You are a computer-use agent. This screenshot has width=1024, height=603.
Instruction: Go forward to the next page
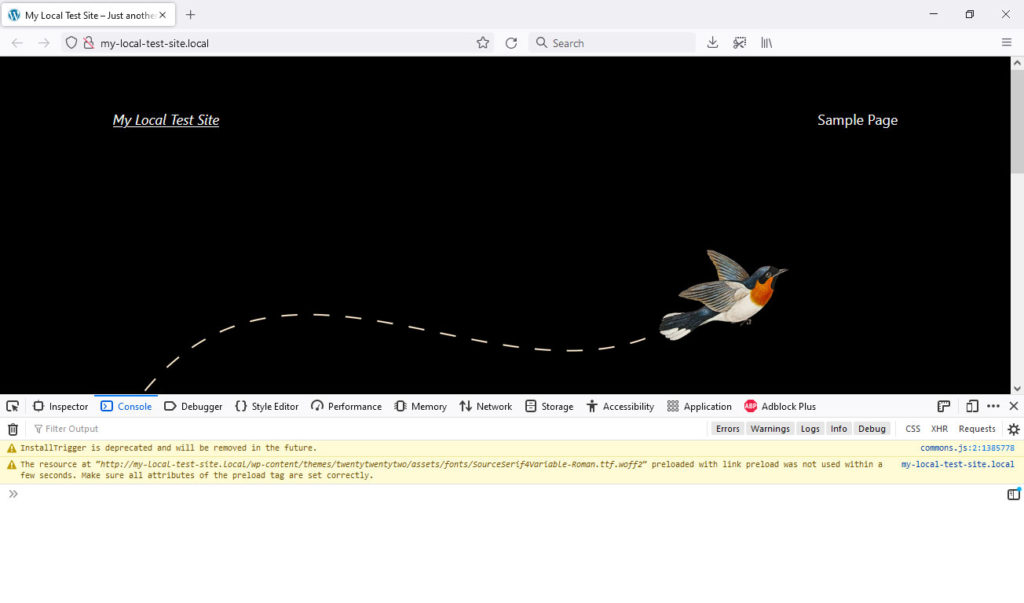click(44, 43)
